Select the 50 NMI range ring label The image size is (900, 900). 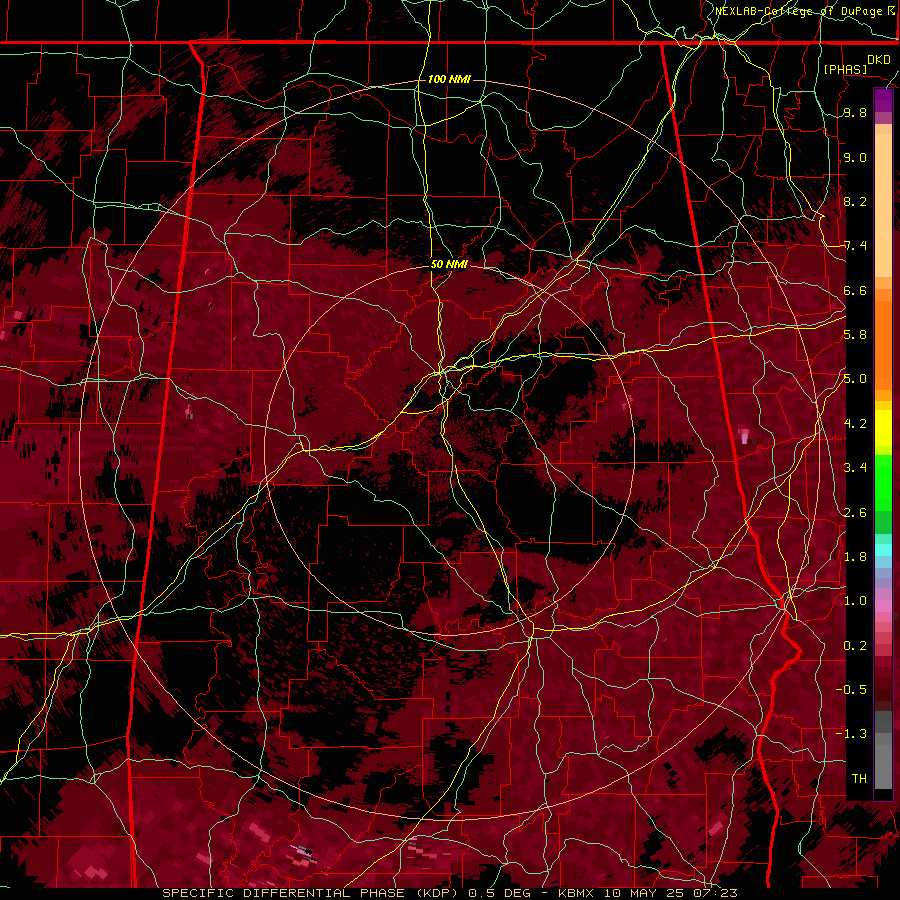tap(449, 264)
